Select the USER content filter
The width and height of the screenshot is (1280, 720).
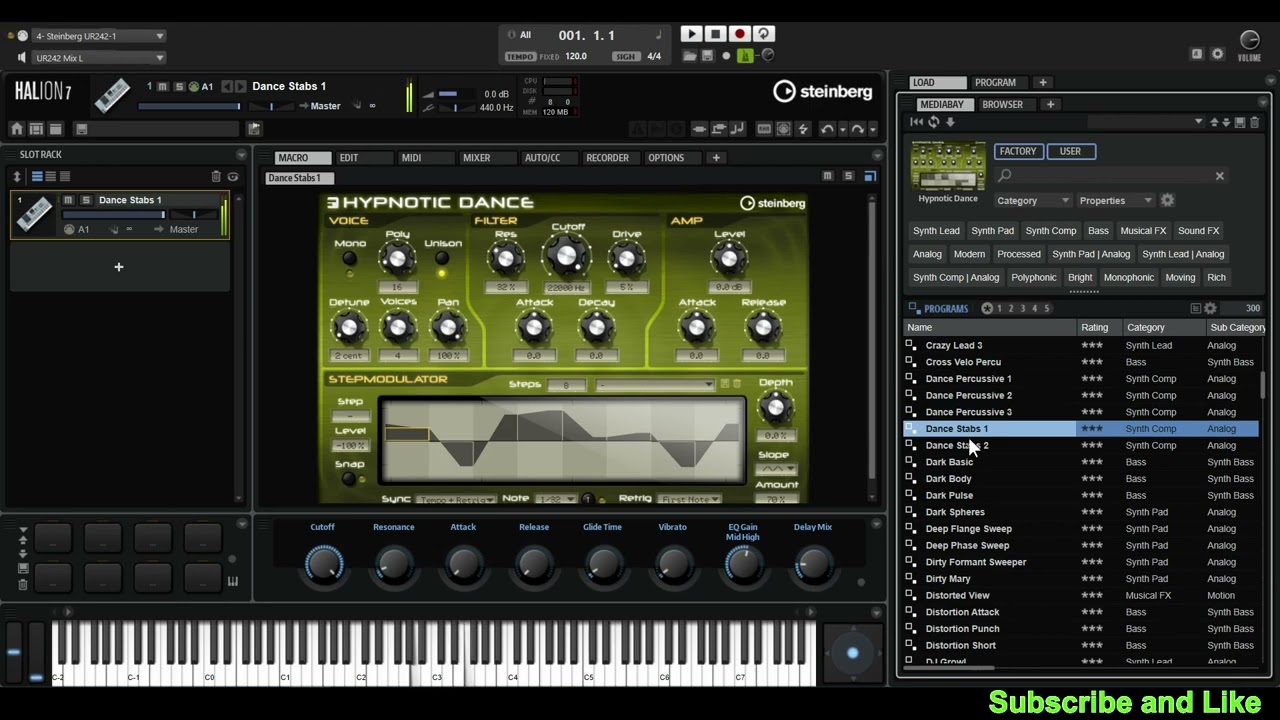coord(1070,151)
